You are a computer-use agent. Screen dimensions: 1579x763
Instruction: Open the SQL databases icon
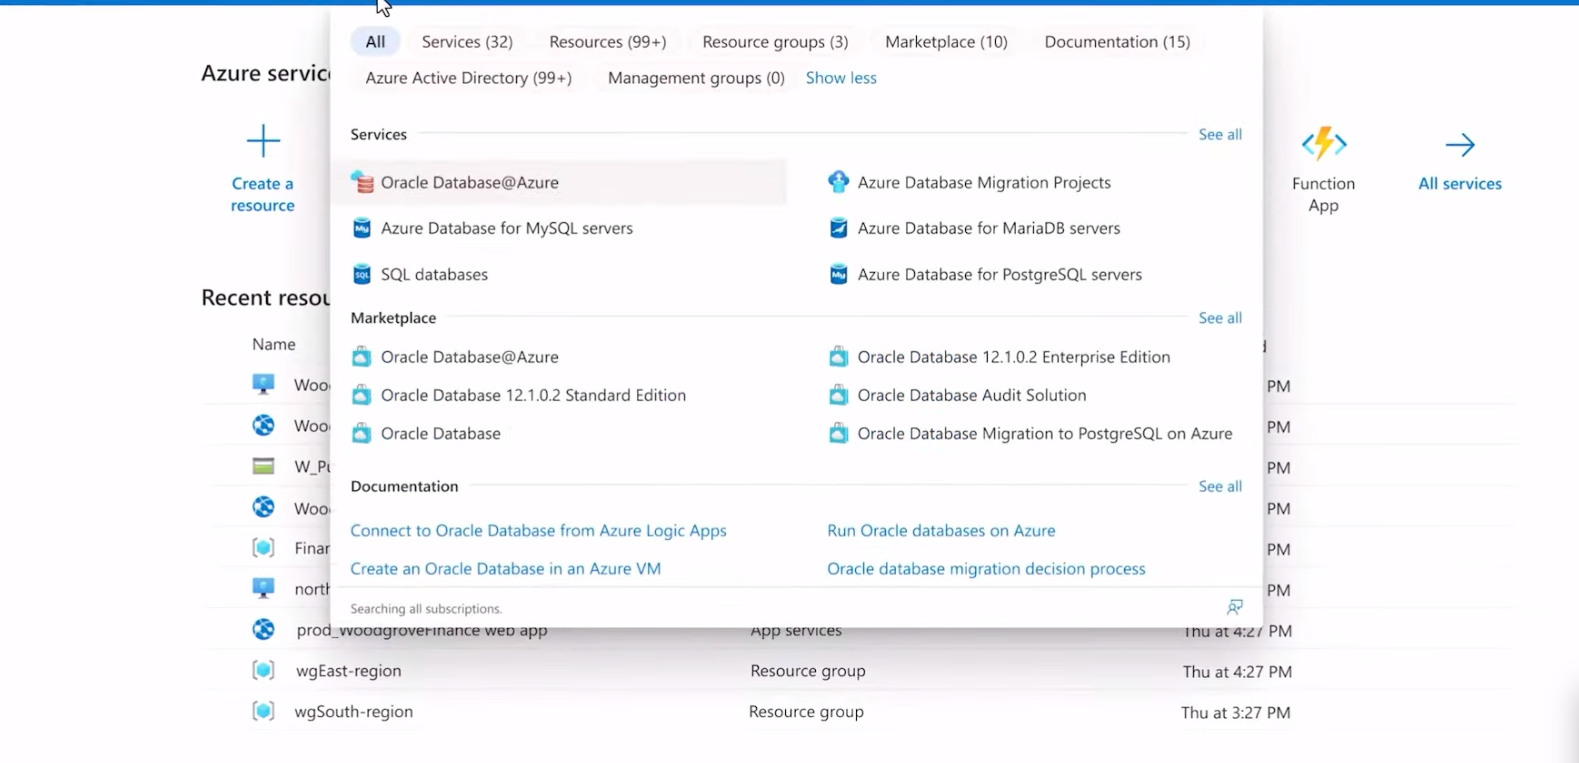tap(362, 274)
